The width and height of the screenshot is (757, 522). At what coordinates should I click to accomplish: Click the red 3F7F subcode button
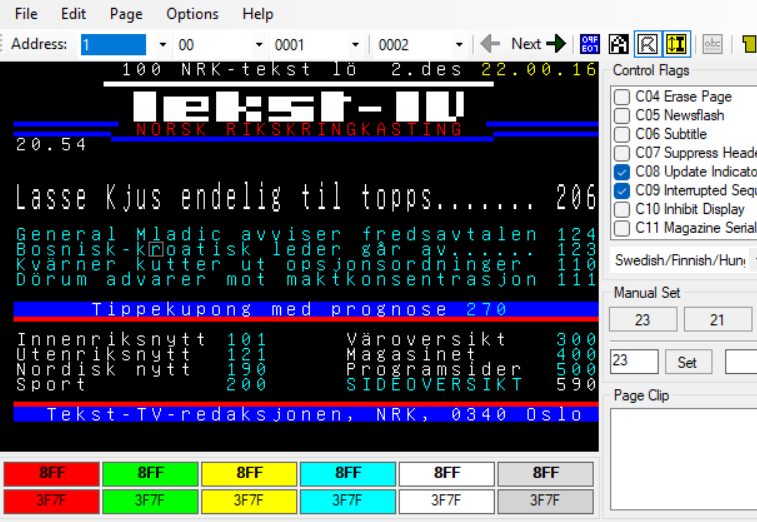point(52,501)
